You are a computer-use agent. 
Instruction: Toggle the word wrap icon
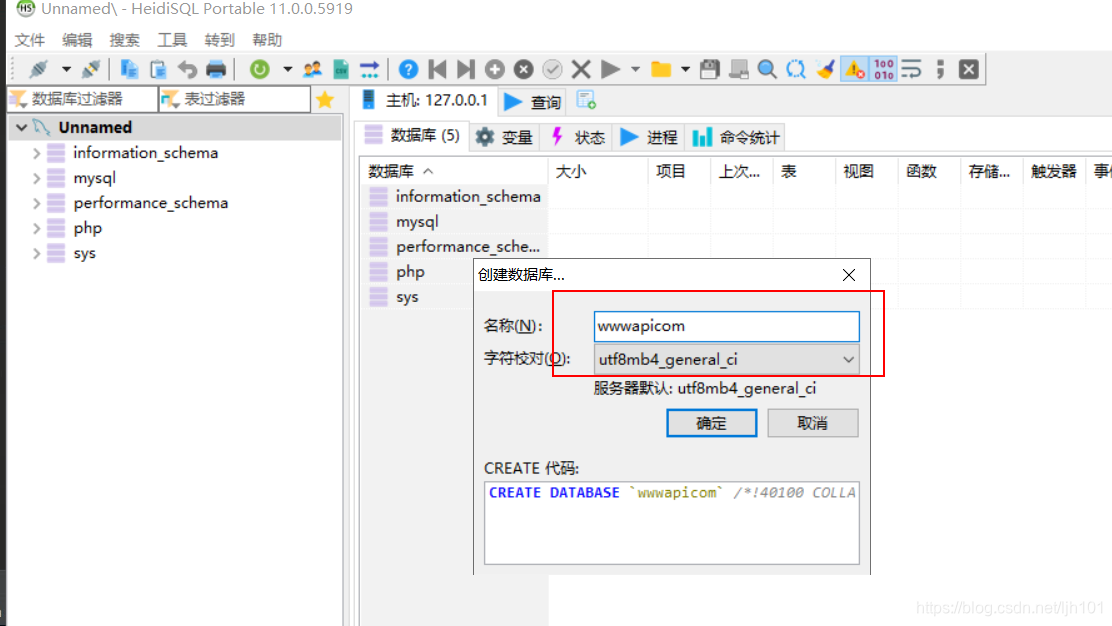tap(911, 69)
